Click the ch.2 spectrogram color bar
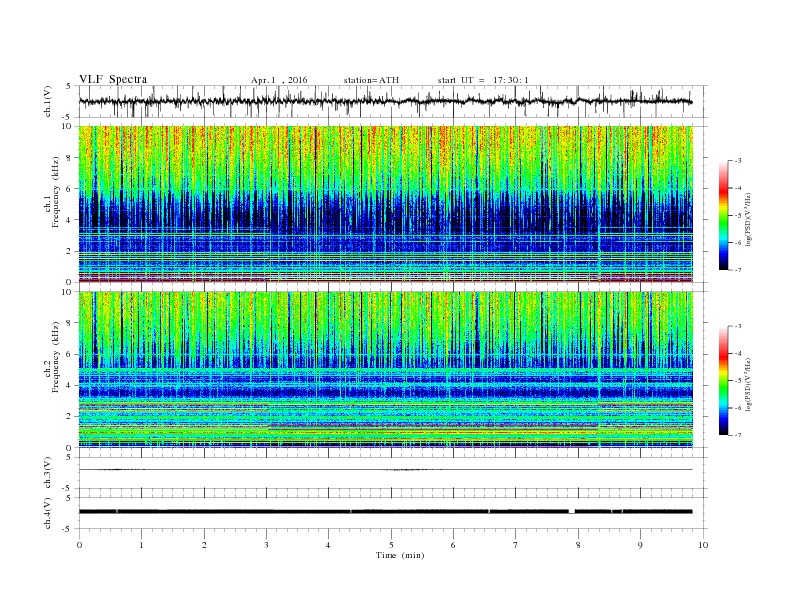The width and height of the screenshot is (792, 612). (x=723, y=380)
